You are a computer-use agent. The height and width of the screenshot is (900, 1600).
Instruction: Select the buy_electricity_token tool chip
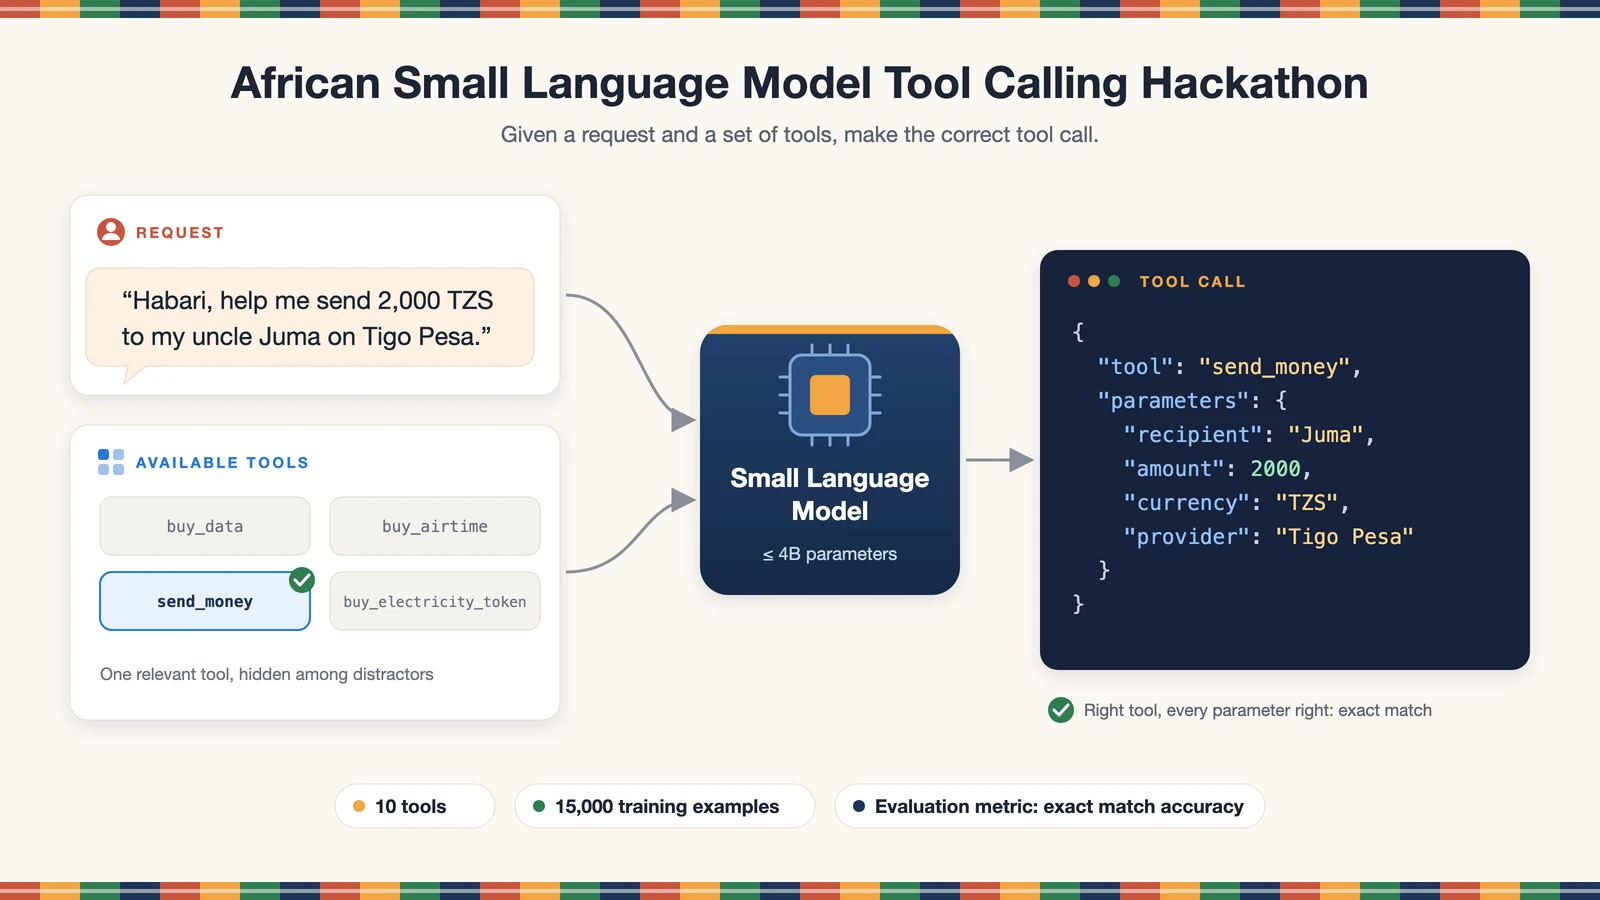435,601
